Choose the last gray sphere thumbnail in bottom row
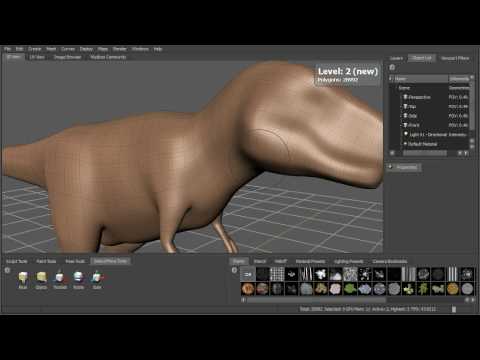The image size is (480, 360). point(467,289)
